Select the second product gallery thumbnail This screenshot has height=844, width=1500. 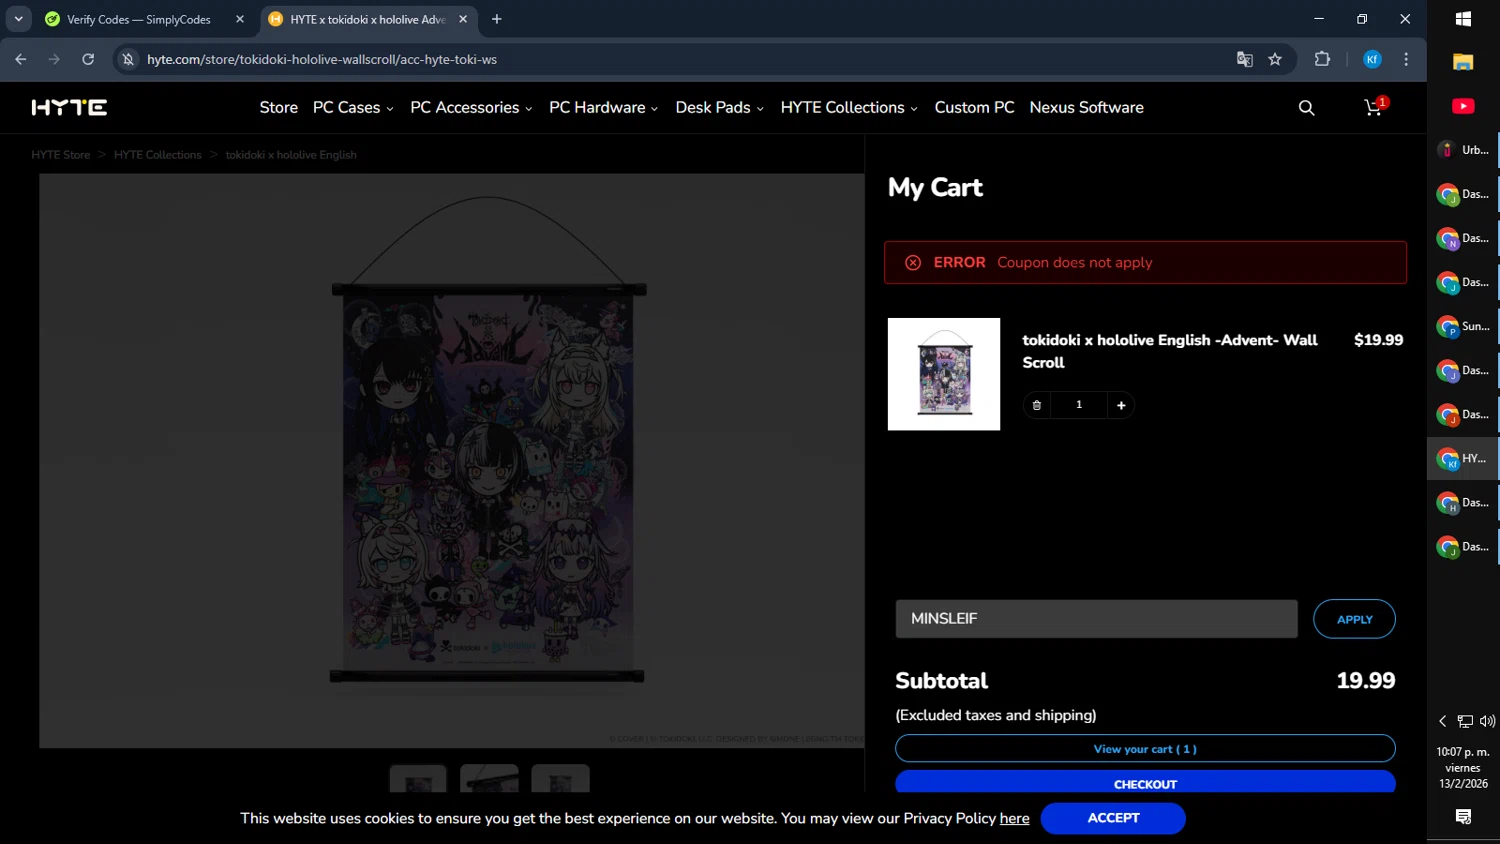point(489,779)
